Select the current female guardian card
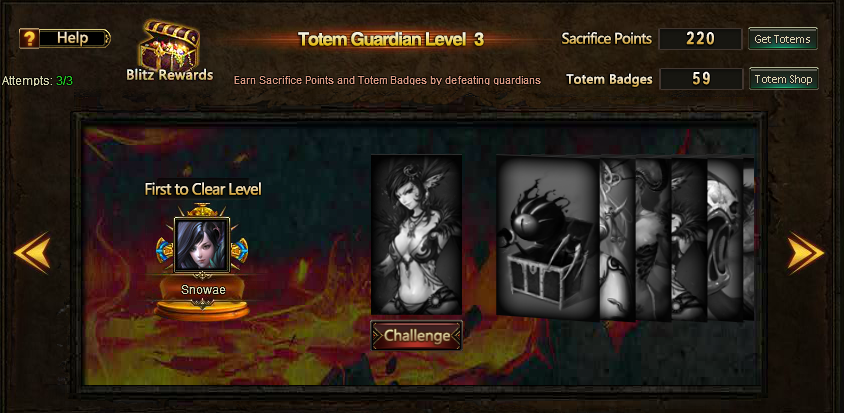Viewport: 844px width, 413px height. (416, 234)
